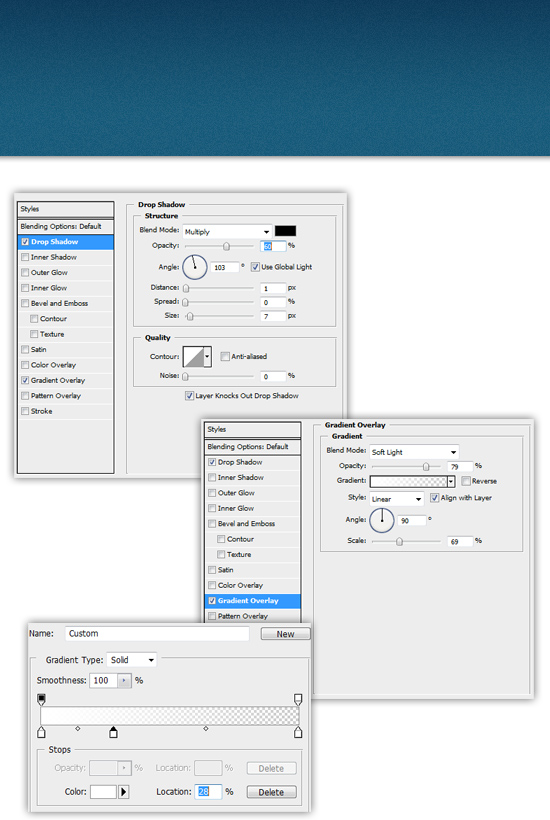Click the stop Color swatch
Viewport: 550px width, 820px height.
click(103, 792)
